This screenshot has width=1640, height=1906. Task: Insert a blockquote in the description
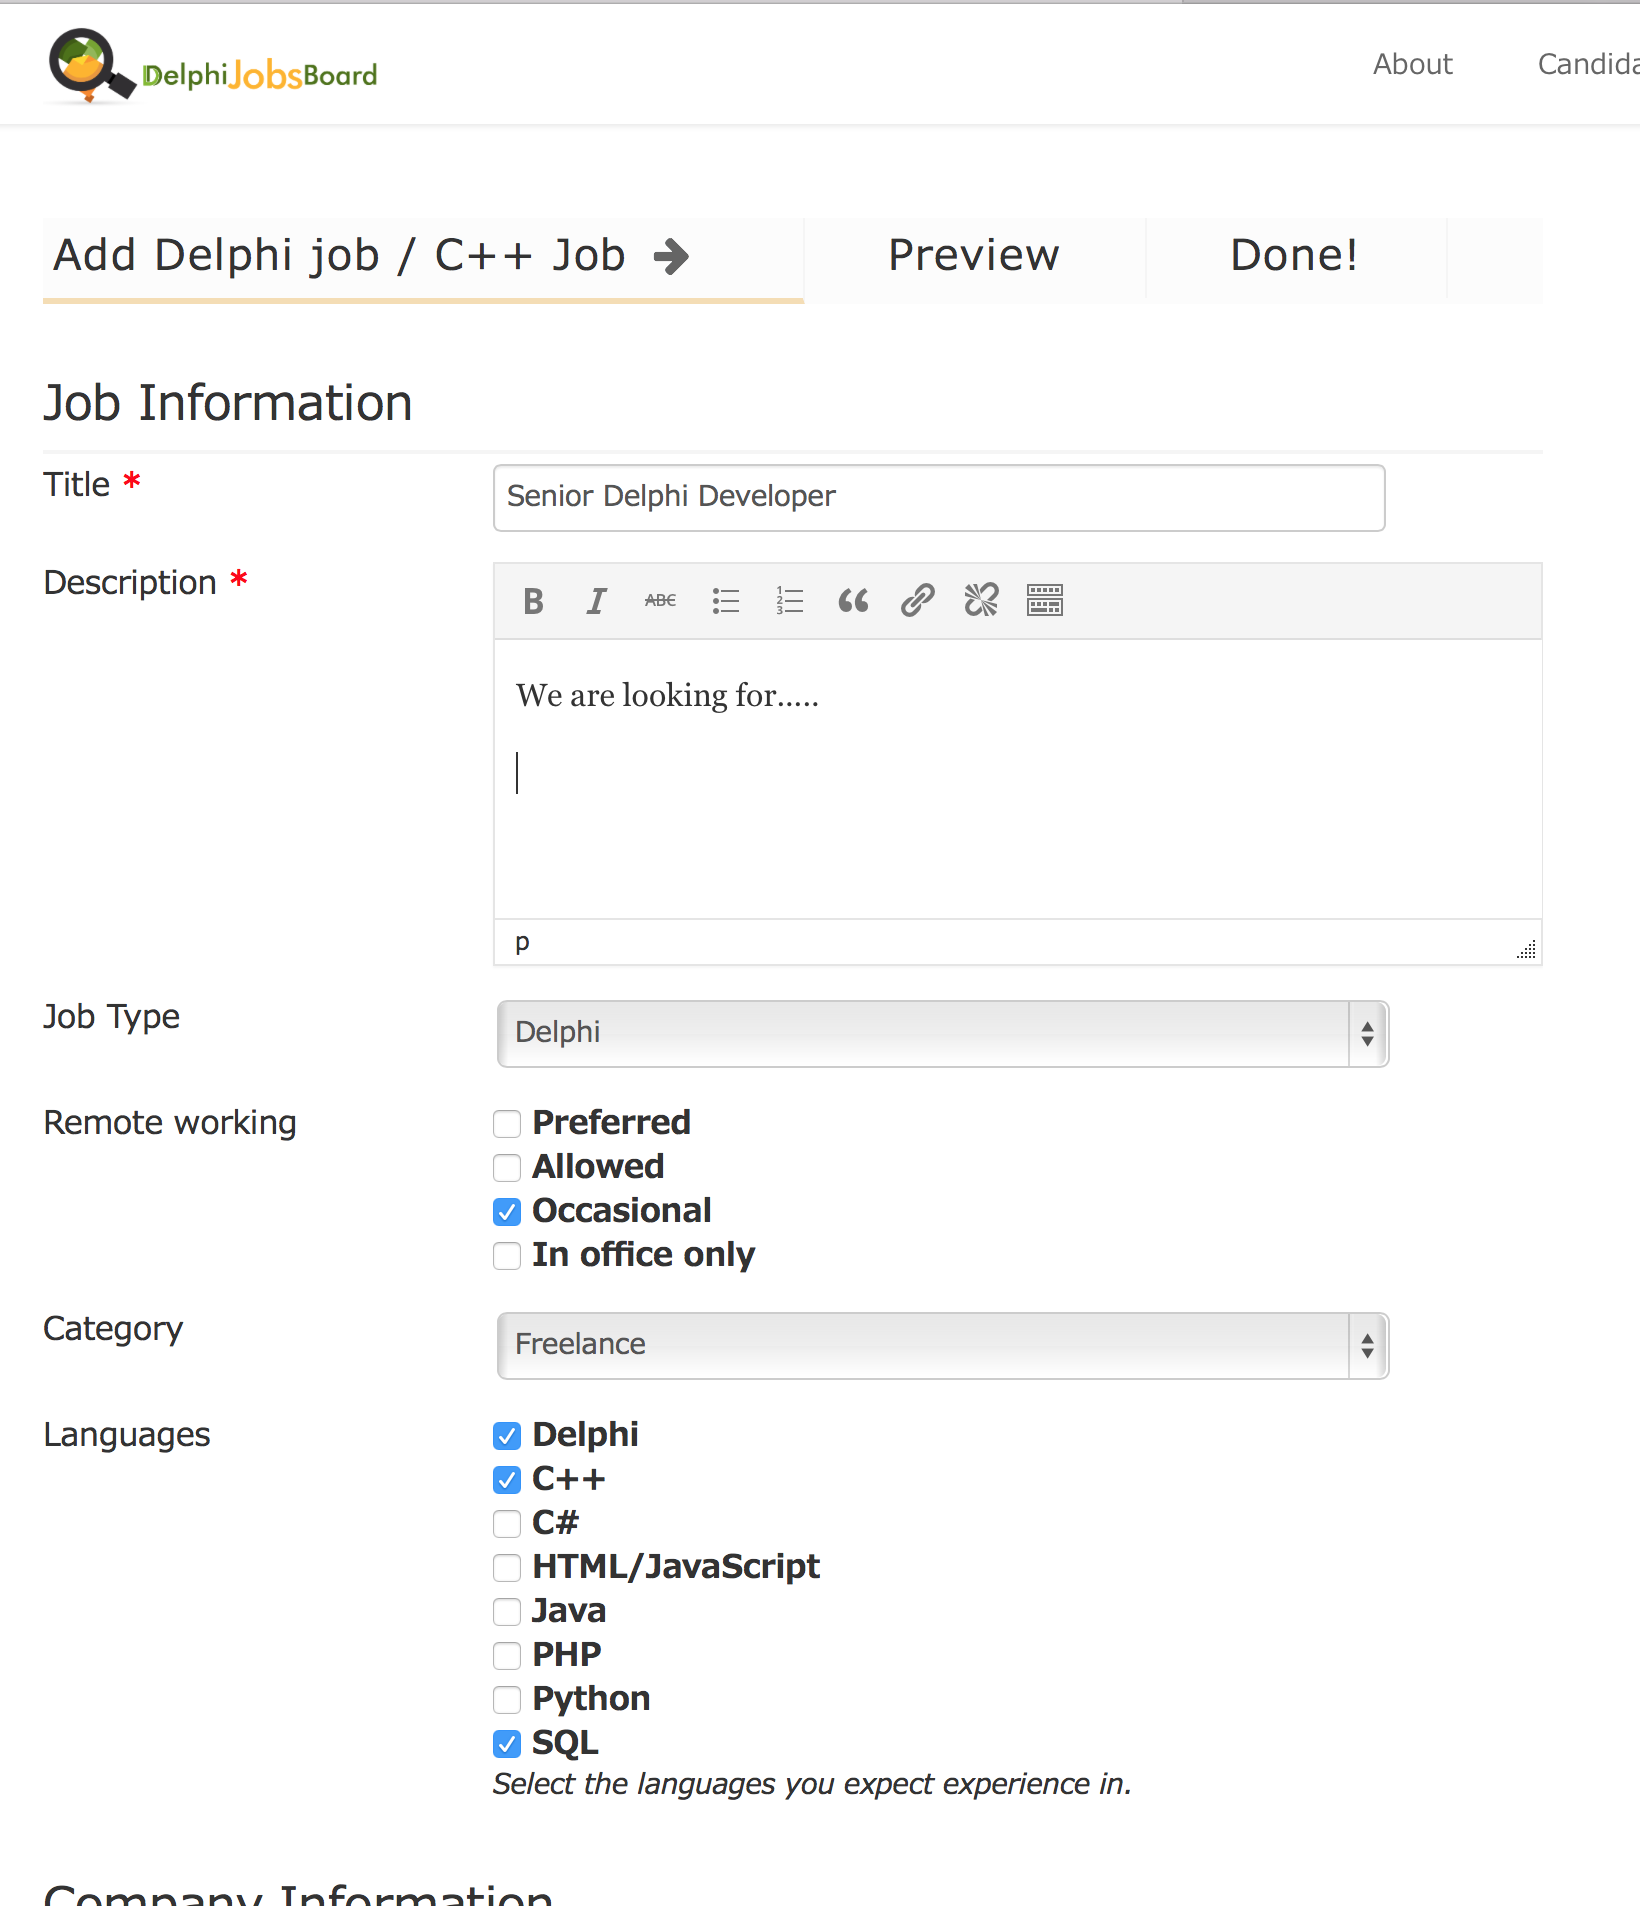point(853,600)
